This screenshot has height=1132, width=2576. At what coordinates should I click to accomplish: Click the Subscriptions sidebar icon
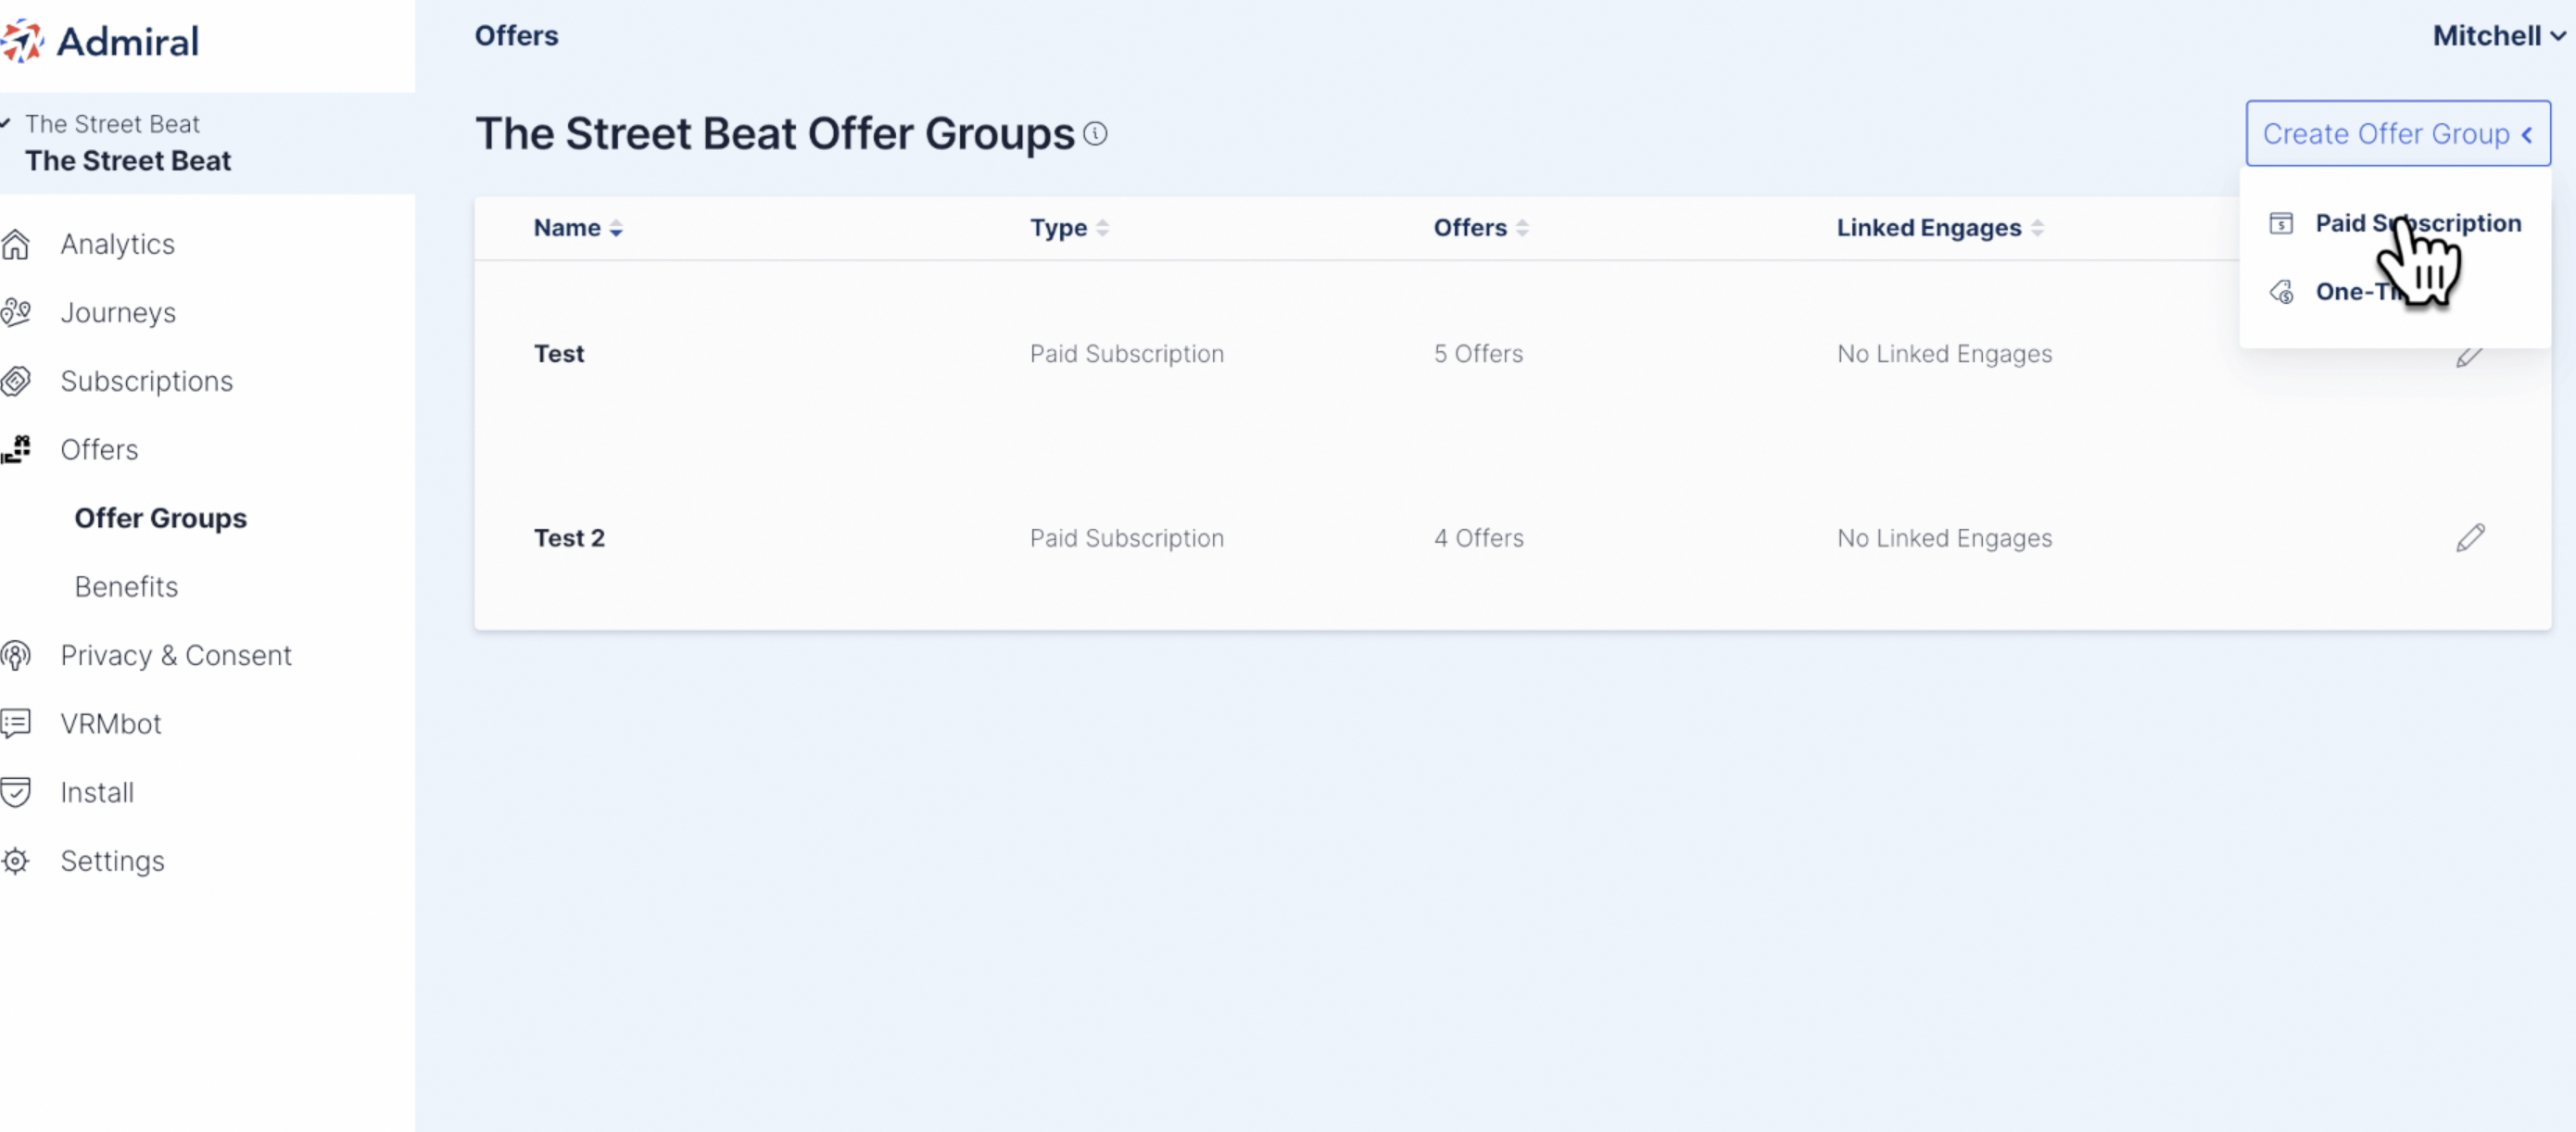[x=16, y=381]
